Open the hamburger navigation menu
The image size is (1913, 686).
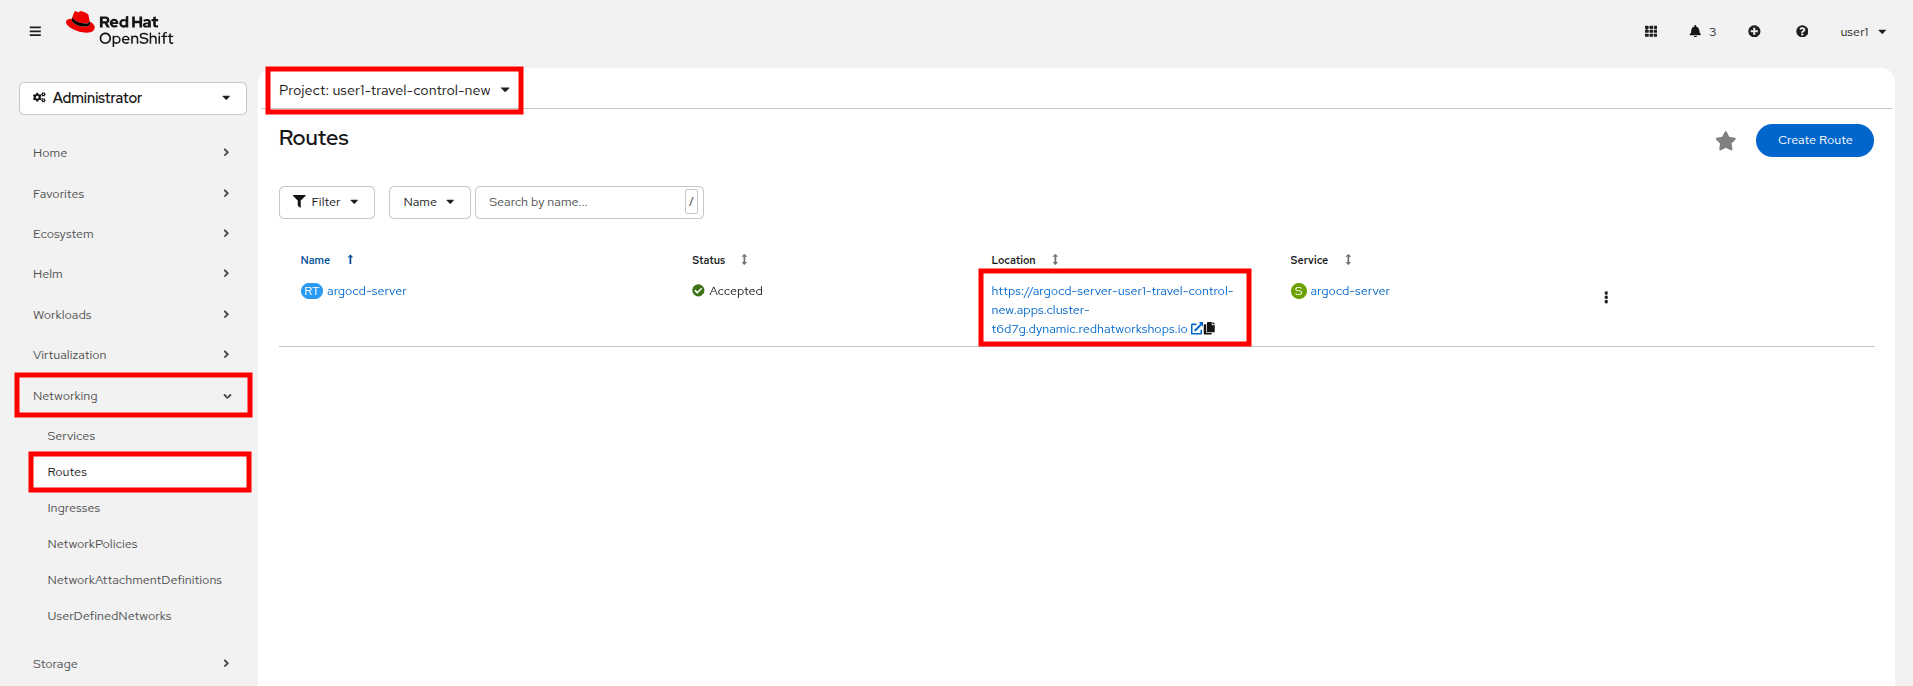click(x=35, y=31)
